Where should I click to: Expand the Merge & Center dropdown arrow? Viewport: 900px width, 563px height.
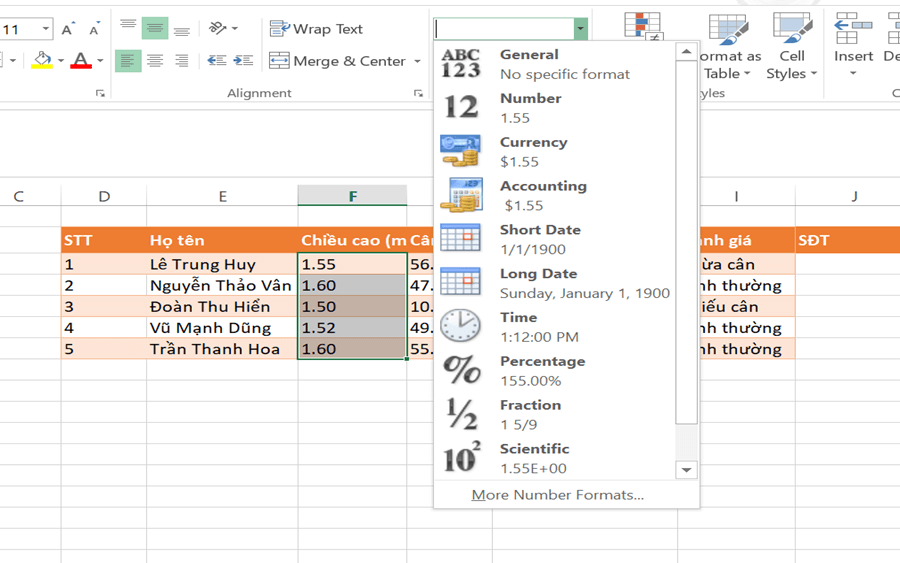(417, 62)
